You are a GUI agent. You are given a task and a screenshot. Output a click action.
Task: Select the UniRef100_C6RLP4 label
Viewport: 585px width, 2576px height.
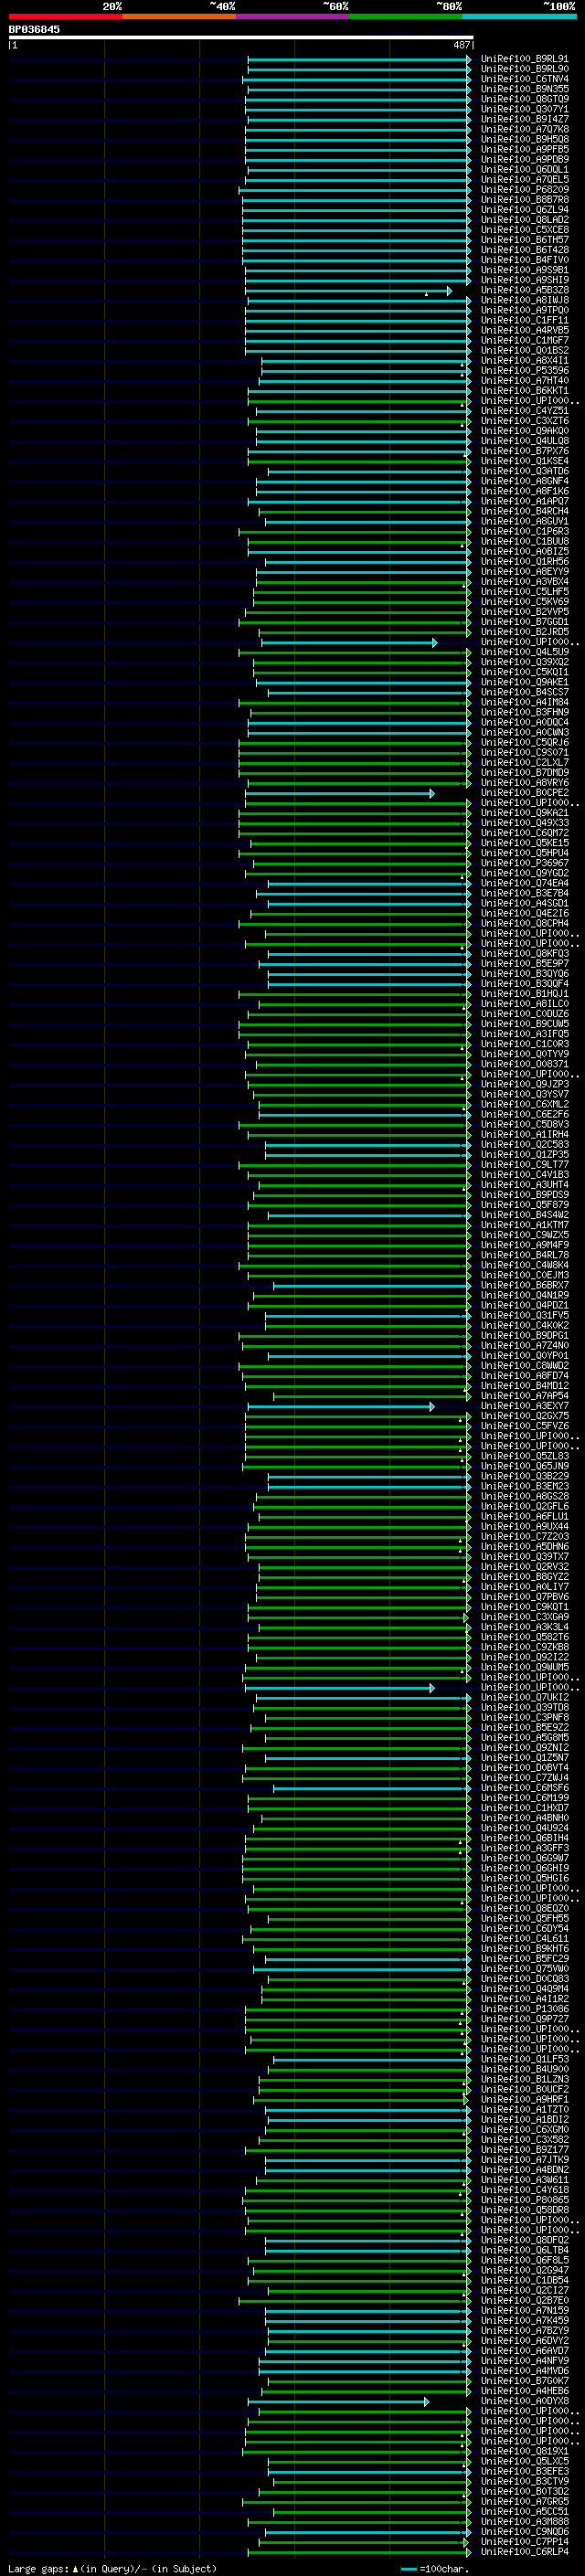(524, 2551)
